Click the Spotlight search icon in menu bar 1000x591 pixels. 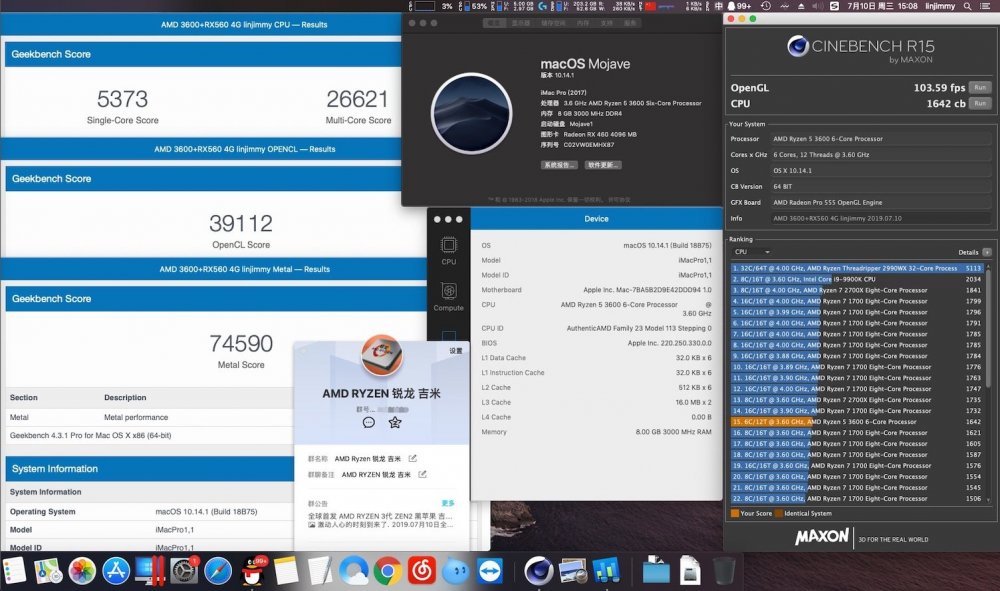(x=967, y=6)
